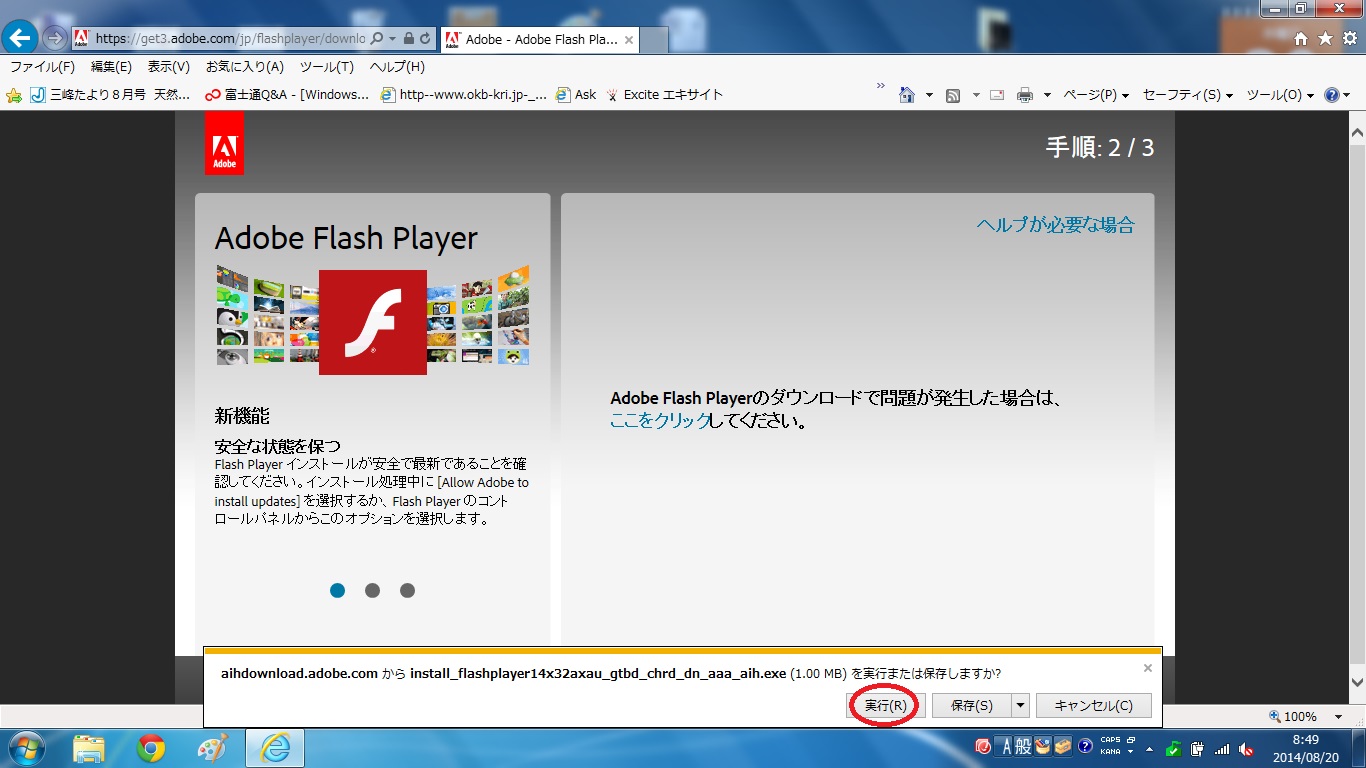
Task: Open the Print dropdown arrow
Action: tap(1047, 95)
